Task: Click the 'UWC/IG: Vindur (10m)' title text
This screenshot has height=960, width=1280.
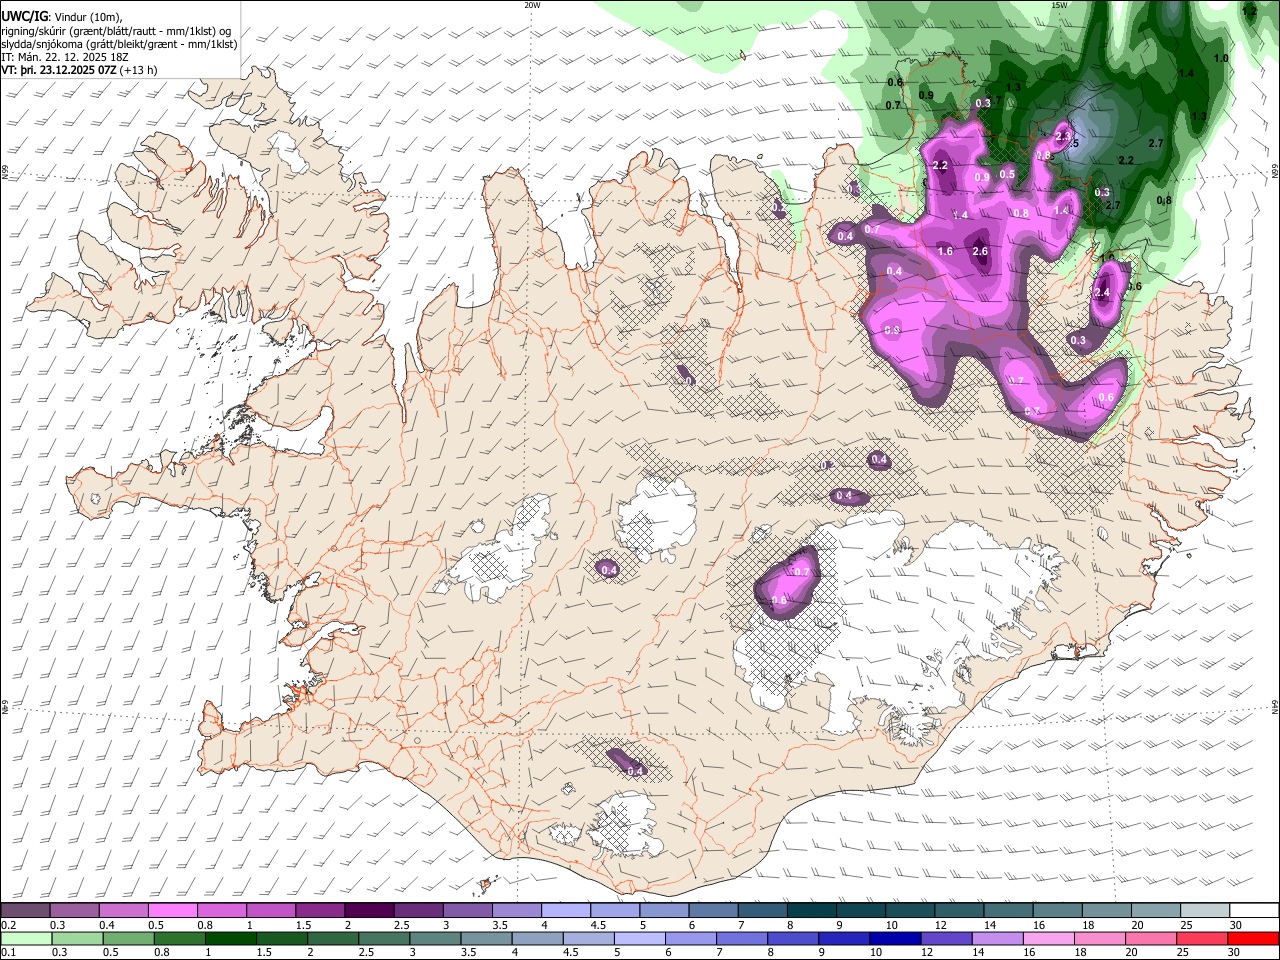Action: pos(61,17)
